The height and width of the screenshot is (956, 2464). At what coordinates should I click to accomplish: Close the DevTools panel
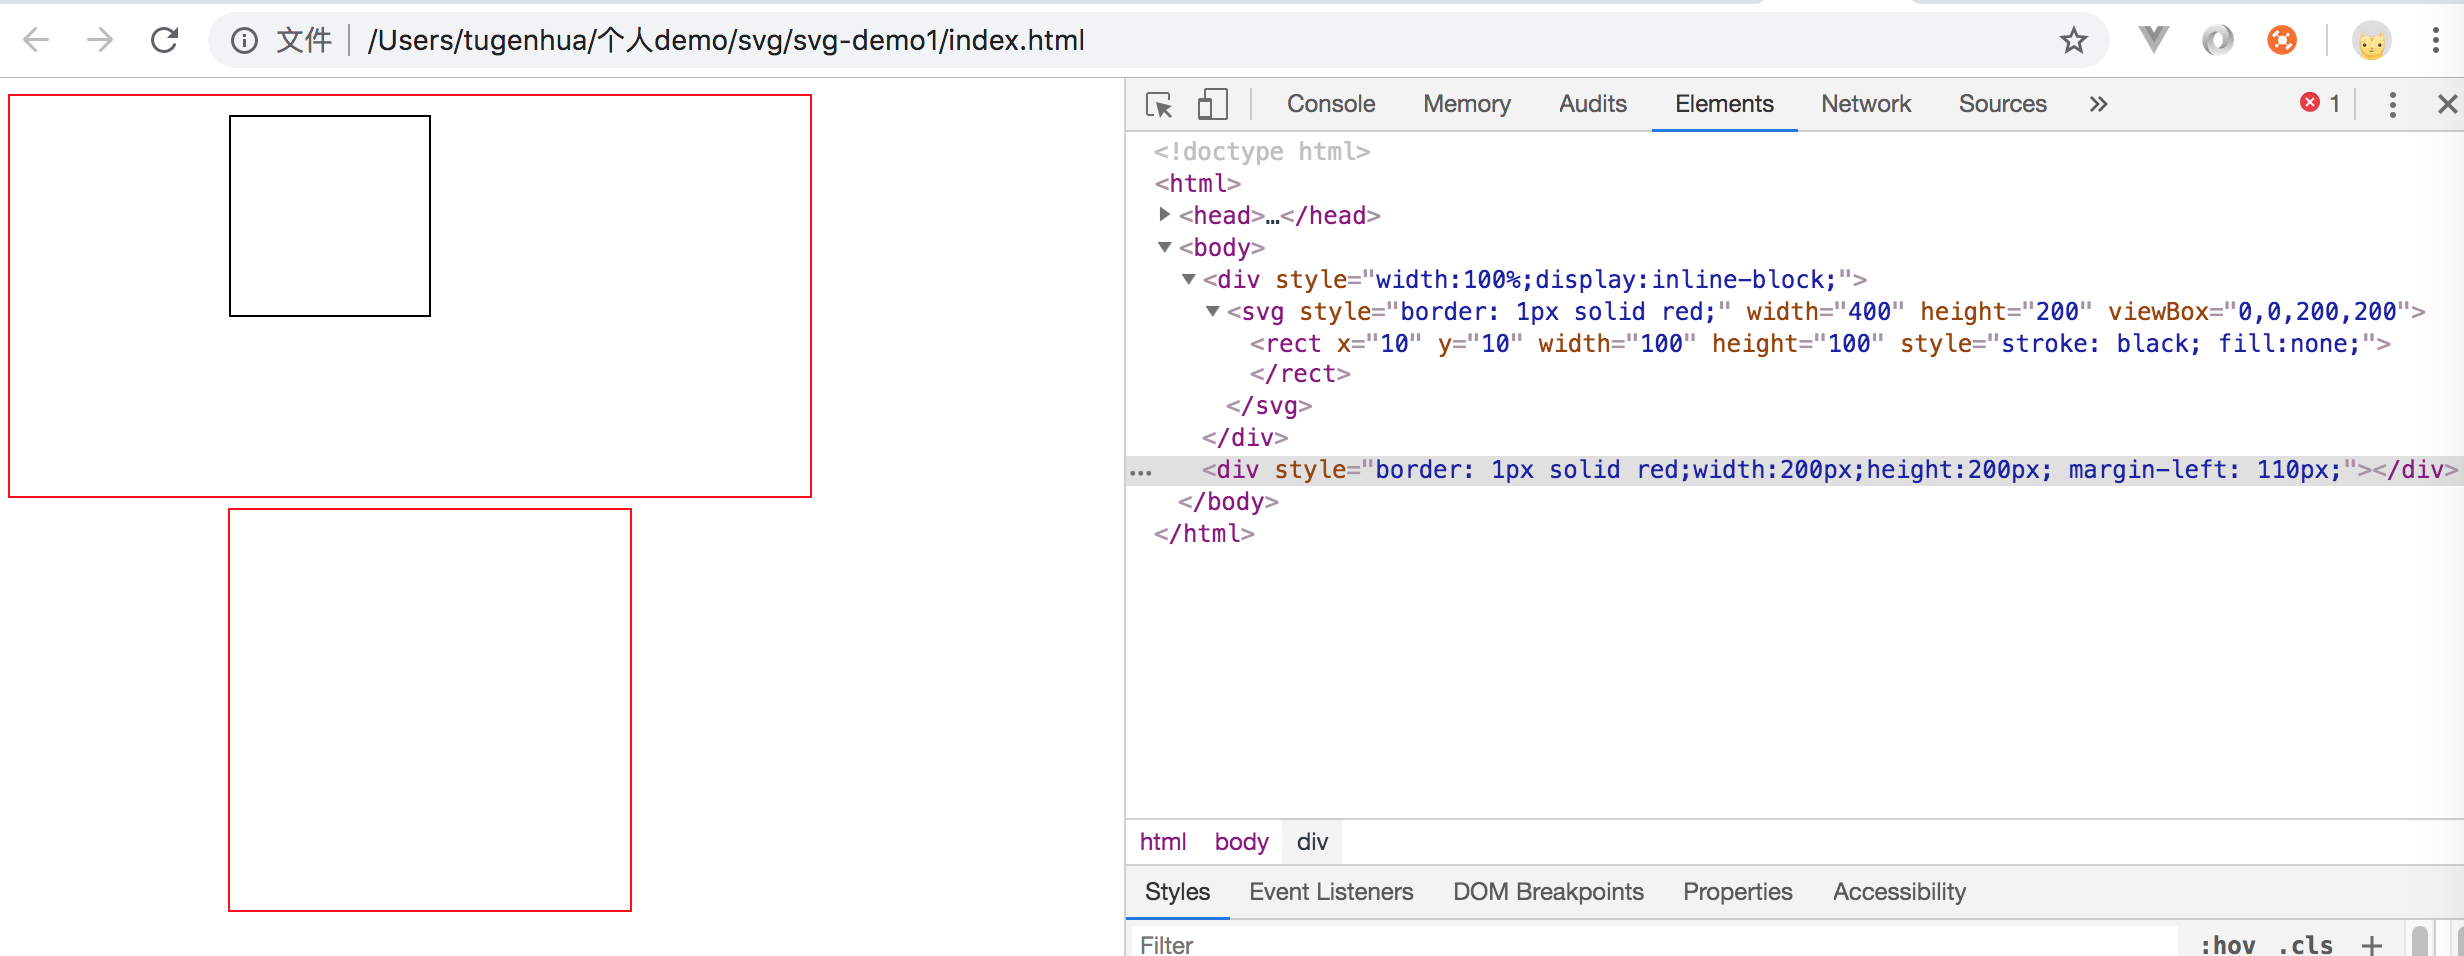pyautogui.click(x=2447, y=104)
